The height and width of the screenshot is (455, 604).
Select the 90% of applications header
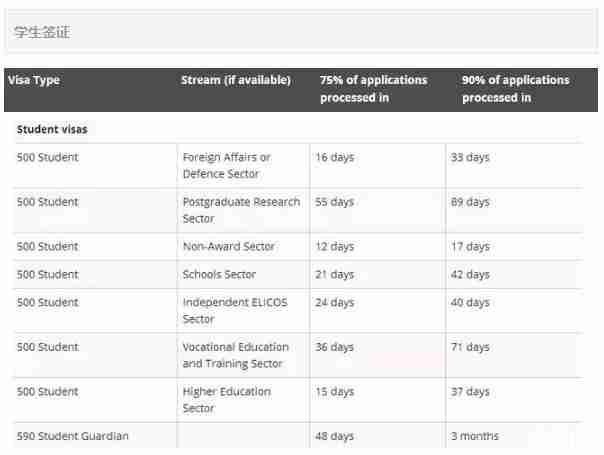click(515, 89)
